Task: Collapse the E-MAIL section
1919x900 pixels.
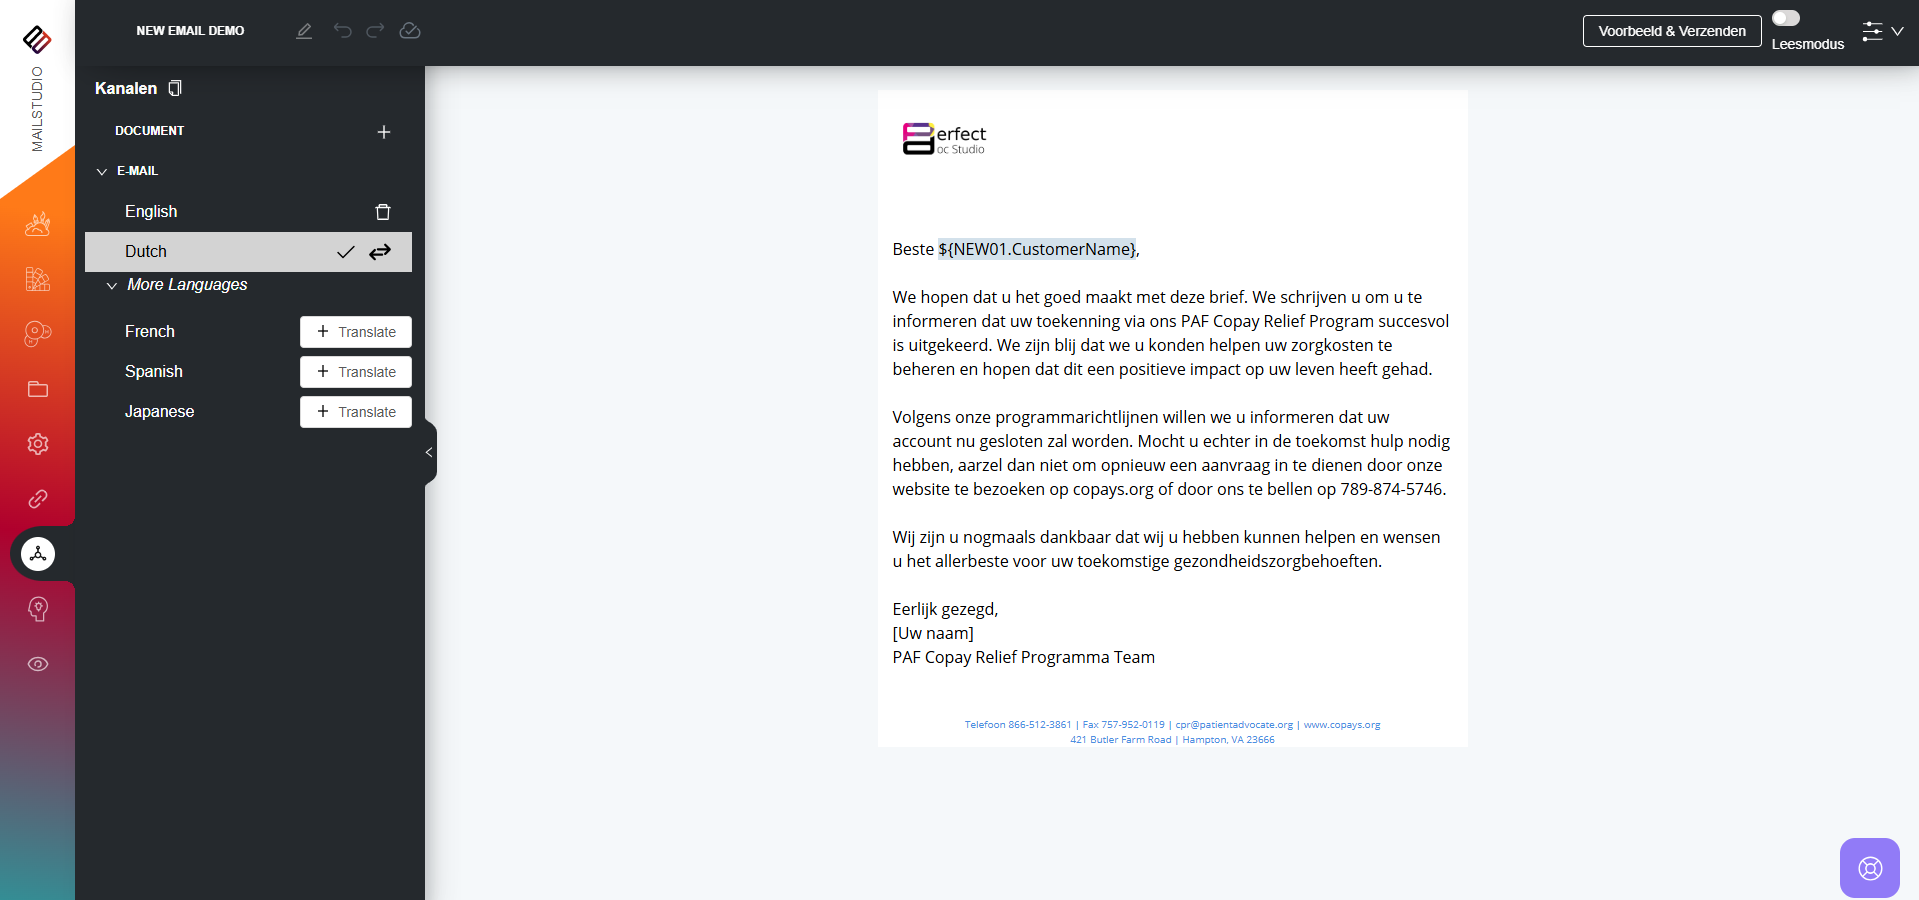Action: pos(102,172)
